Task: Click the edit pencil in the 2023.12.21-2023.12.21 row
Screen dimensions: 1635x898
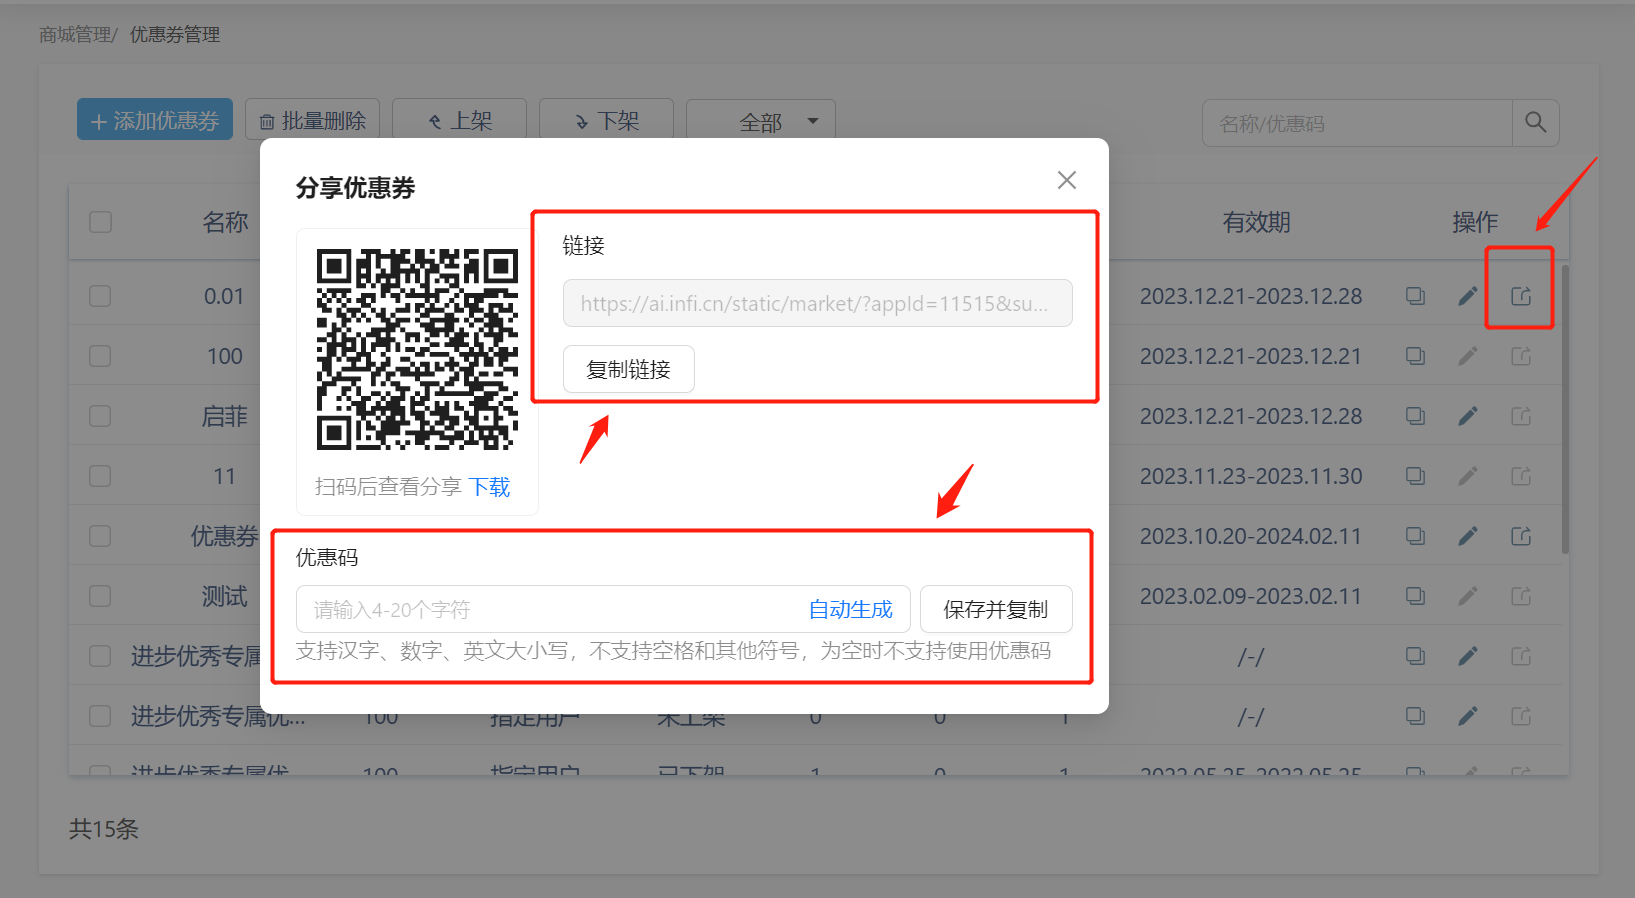Action: click(x=1468, y=356)
